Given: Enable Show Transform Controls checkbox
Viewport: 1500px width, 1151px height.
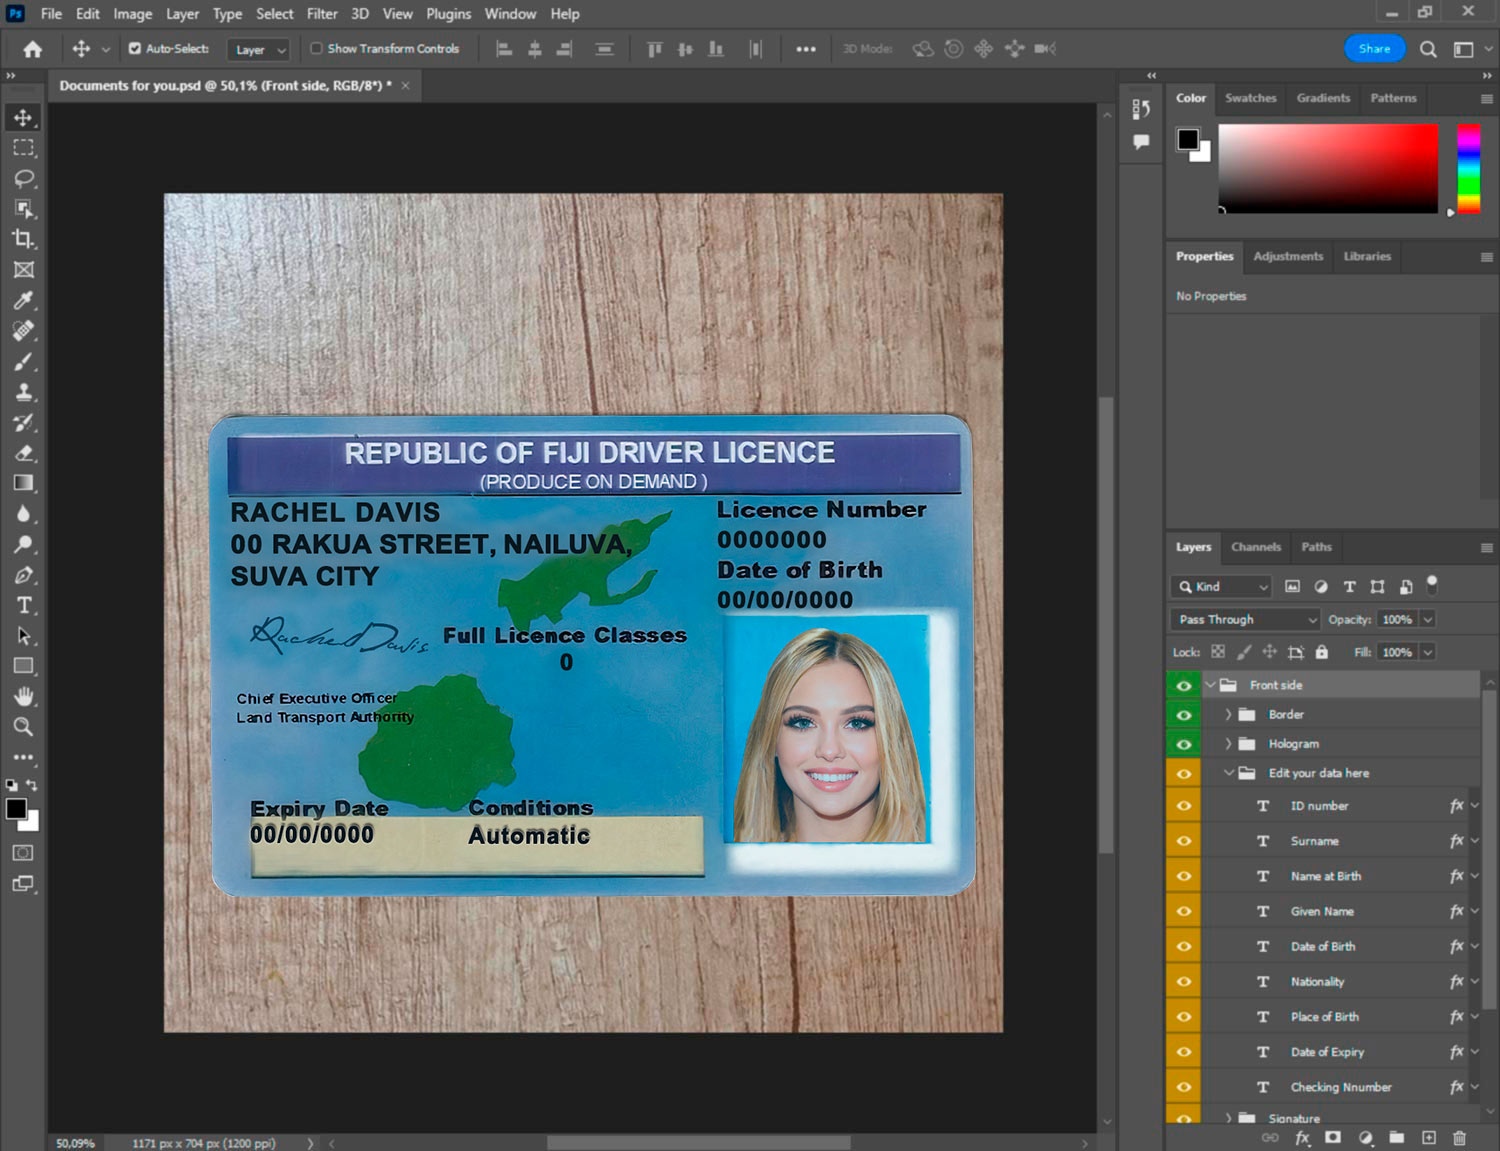Looking at the screenshot, I should click(x=316, y=48).
